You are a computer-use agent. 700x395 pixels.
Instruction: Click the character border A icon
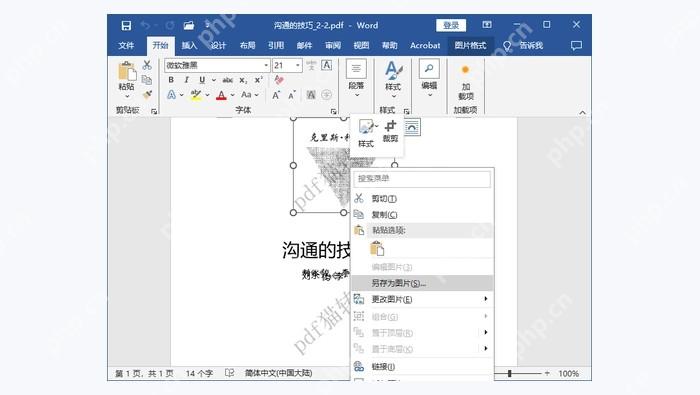coord(327,65)
